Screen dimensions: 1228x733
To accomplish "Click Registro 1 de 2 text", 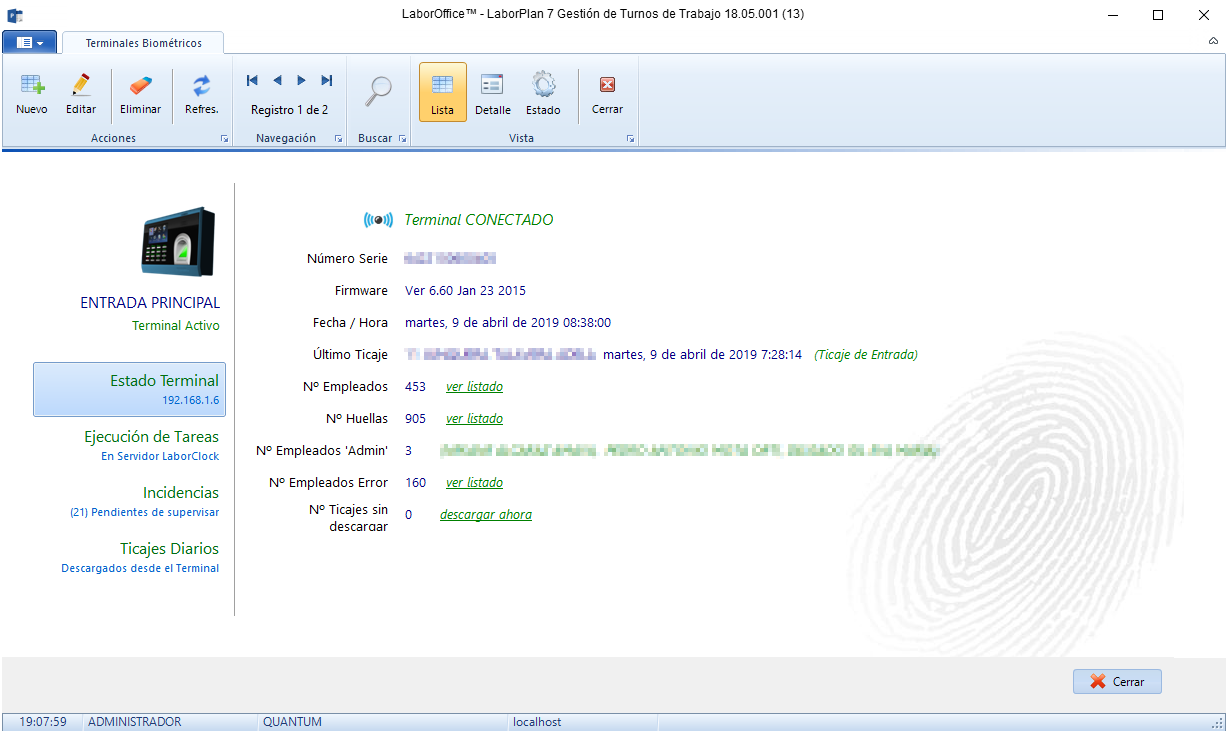I will (289, 110).
